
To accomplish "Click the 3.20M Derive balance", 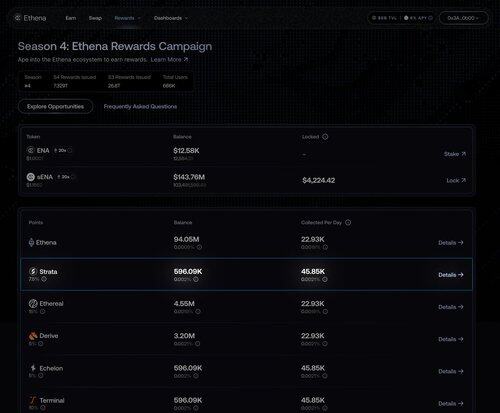I will click(184, 336).
